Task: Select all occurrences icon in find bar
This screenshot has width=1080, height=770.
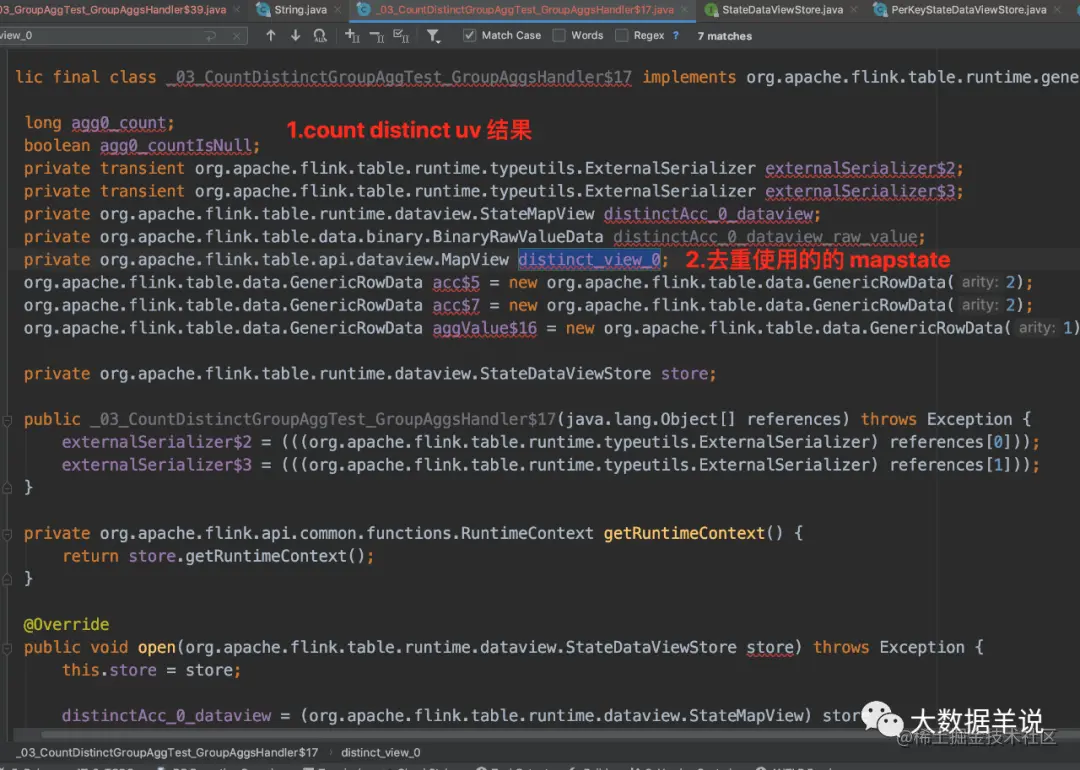Action: point(401,35)
